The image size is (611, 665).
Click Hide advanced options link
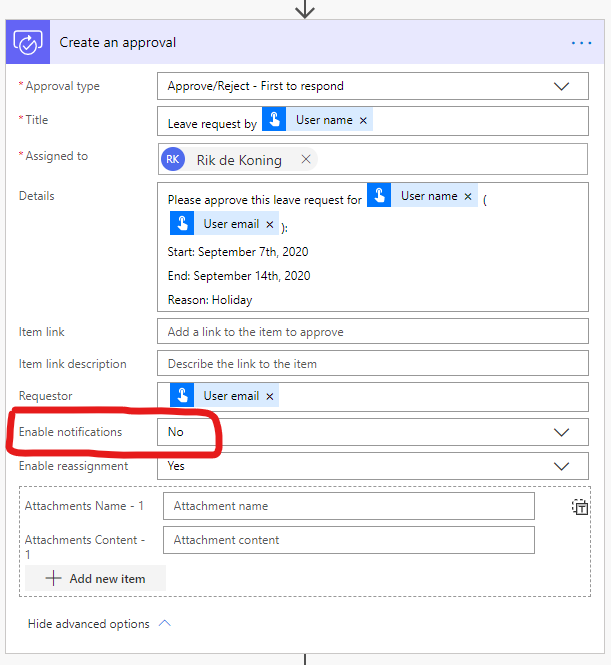tap(89, 624)
